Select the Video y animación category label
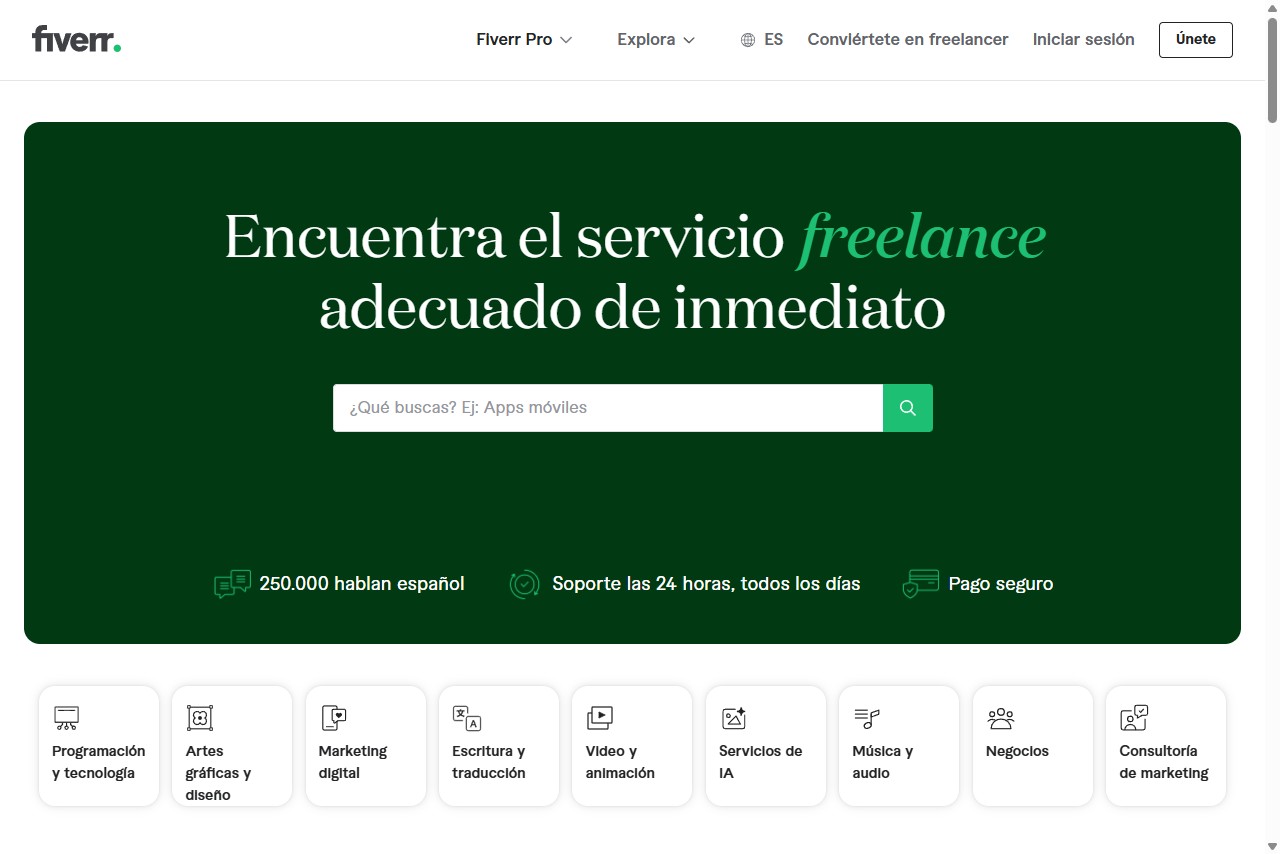Image resolution: width=1280 pixels, height=854 pixels. pos(620,762)
